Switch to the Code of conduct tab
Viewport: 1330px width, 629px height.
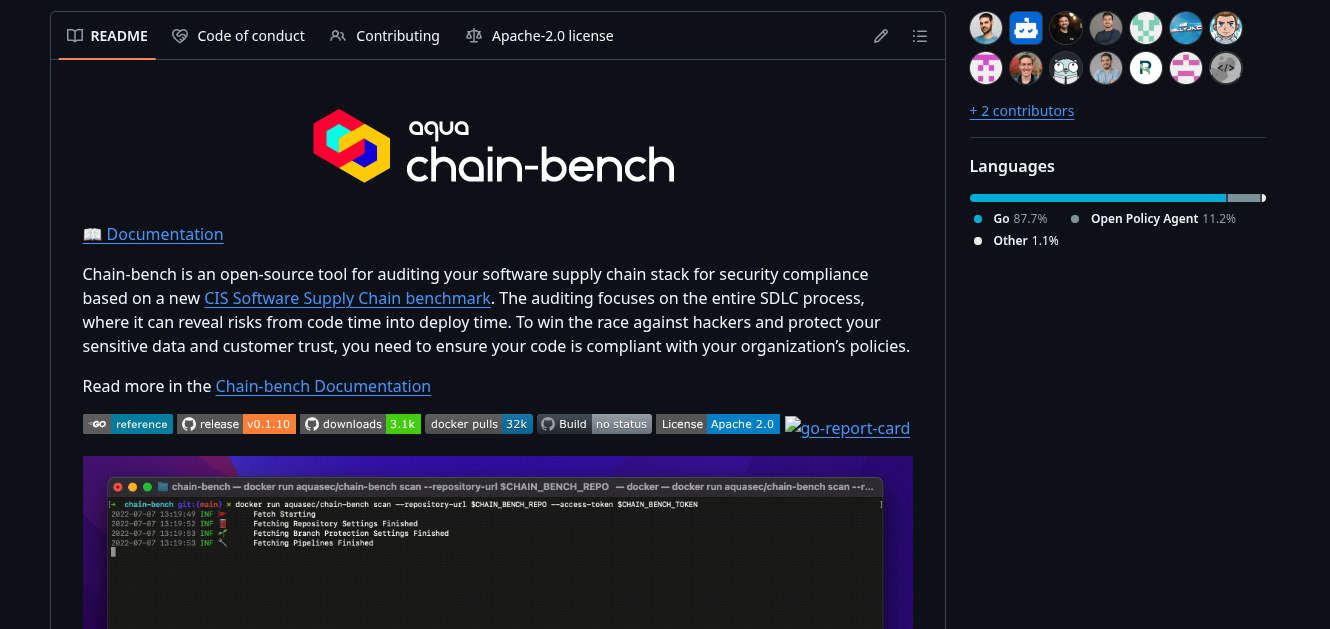[x=251, y=35]
